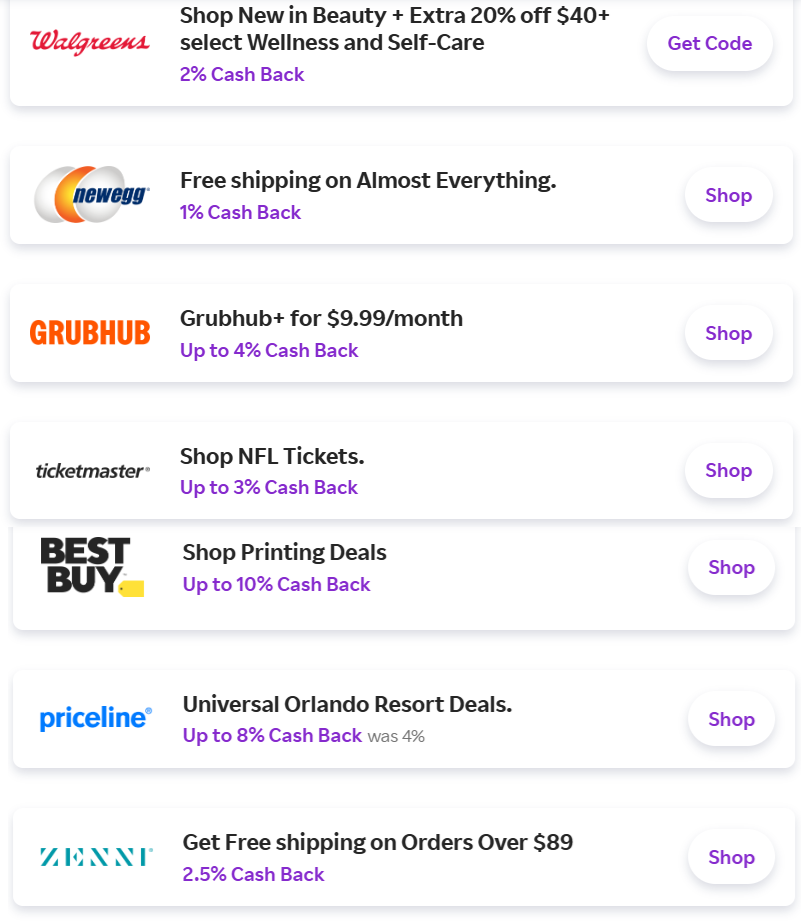801x921 pixels.
Task: Click the Newegg logo
Action: click(x=91, y=194)
